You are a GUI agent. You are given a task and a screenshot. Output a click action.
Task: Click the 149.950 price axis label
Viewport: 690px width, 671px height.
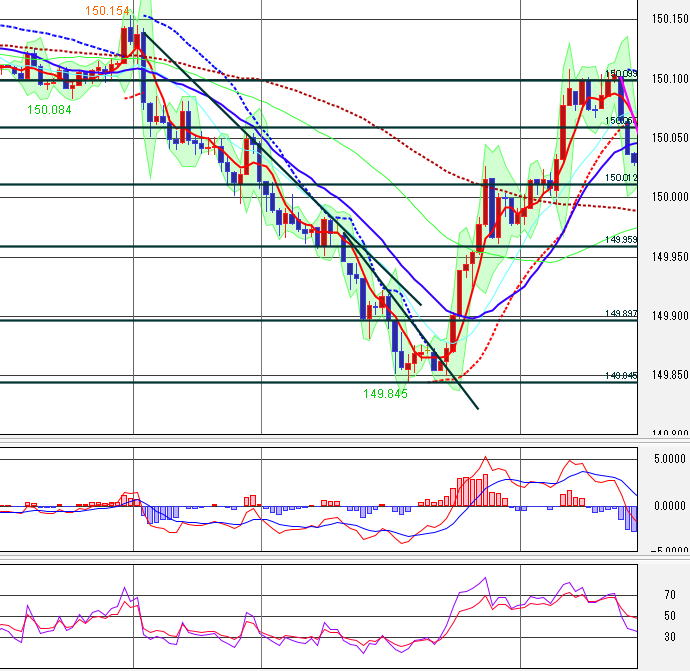pos(668,257)
